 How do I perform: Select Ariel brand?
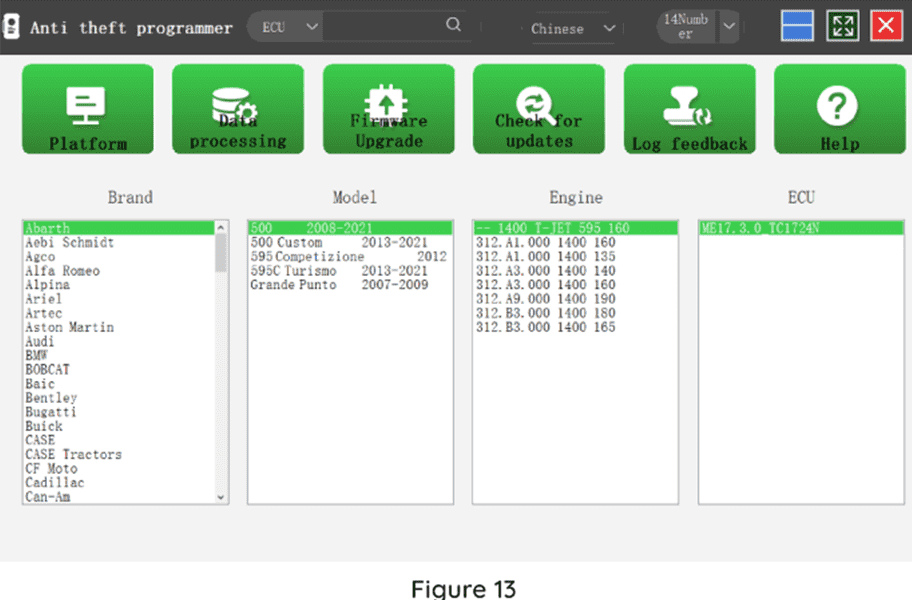[119, 299]
